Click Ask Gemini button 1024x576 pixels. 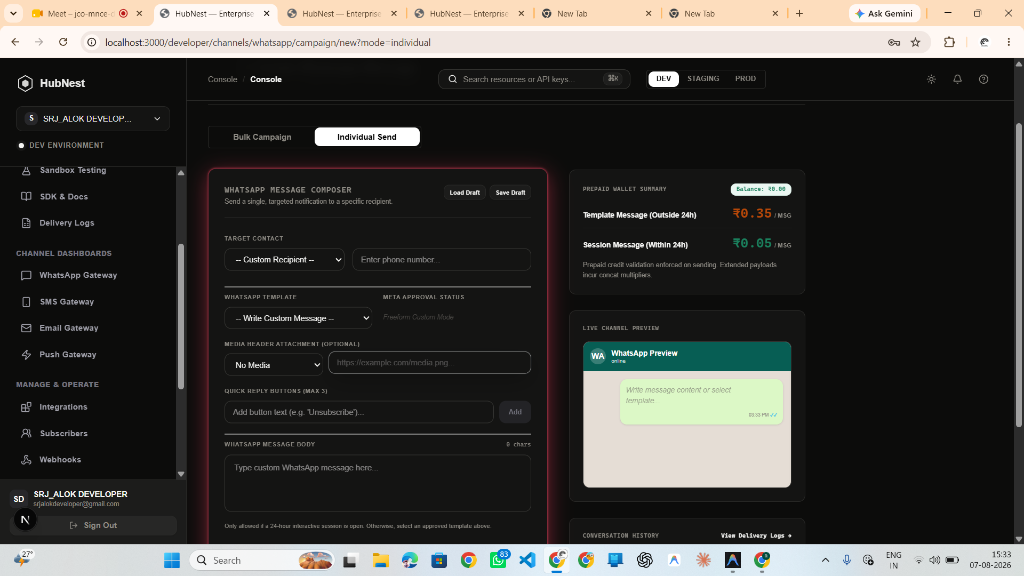coord(885,13)
